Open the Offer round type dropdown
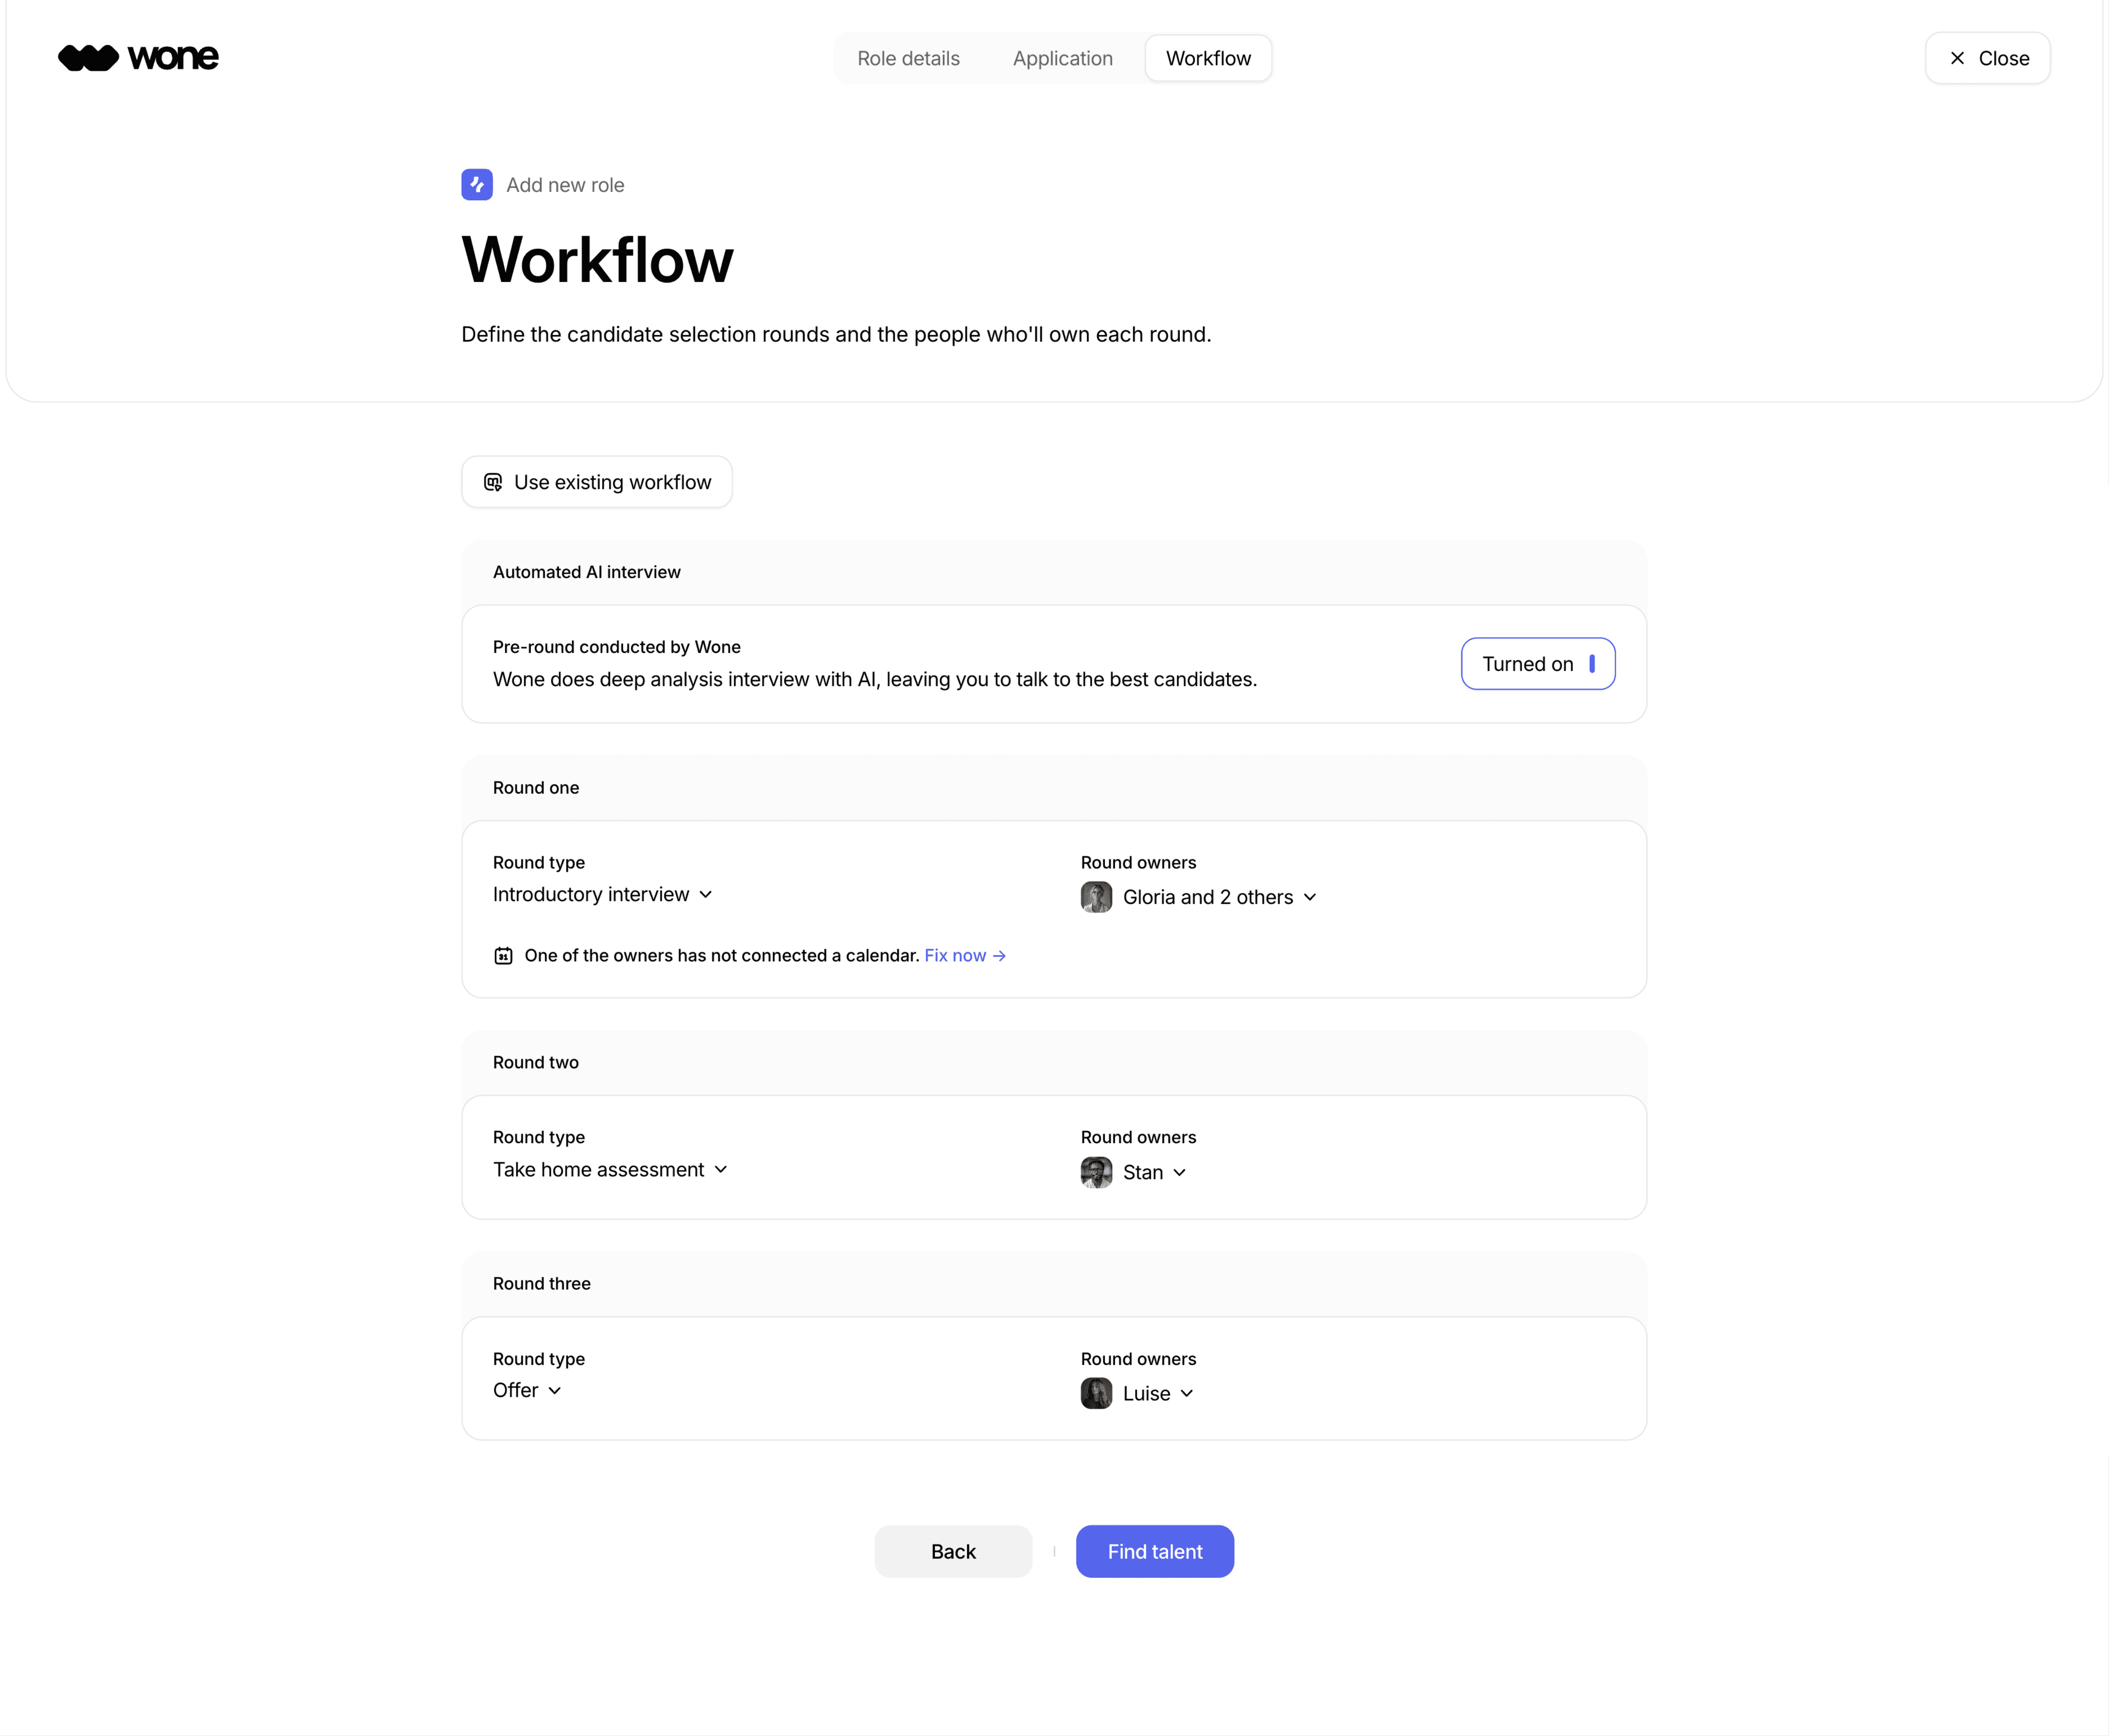2109x1736 pixels. point(527,1390)
